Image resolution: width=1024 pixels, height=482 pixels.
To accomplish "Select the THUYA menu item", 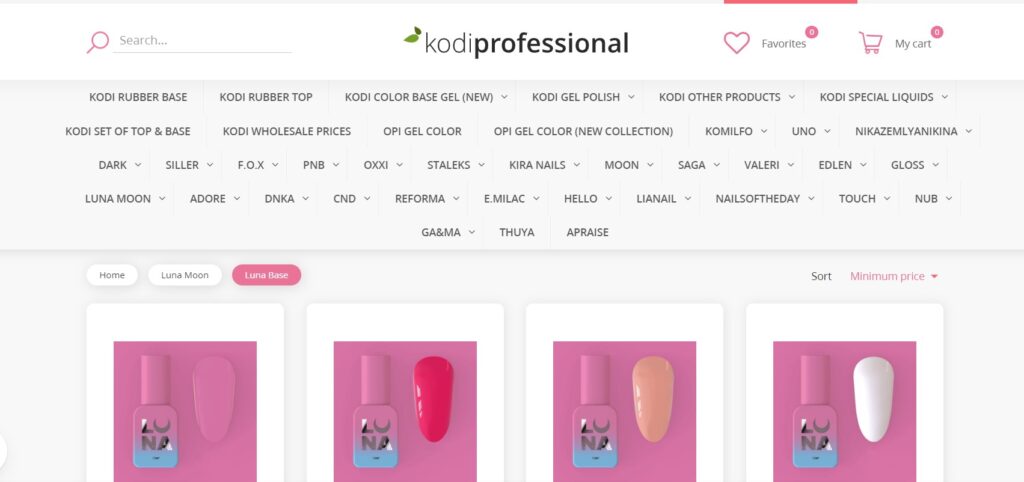I will pyautogui.click(x=517, y=233).
